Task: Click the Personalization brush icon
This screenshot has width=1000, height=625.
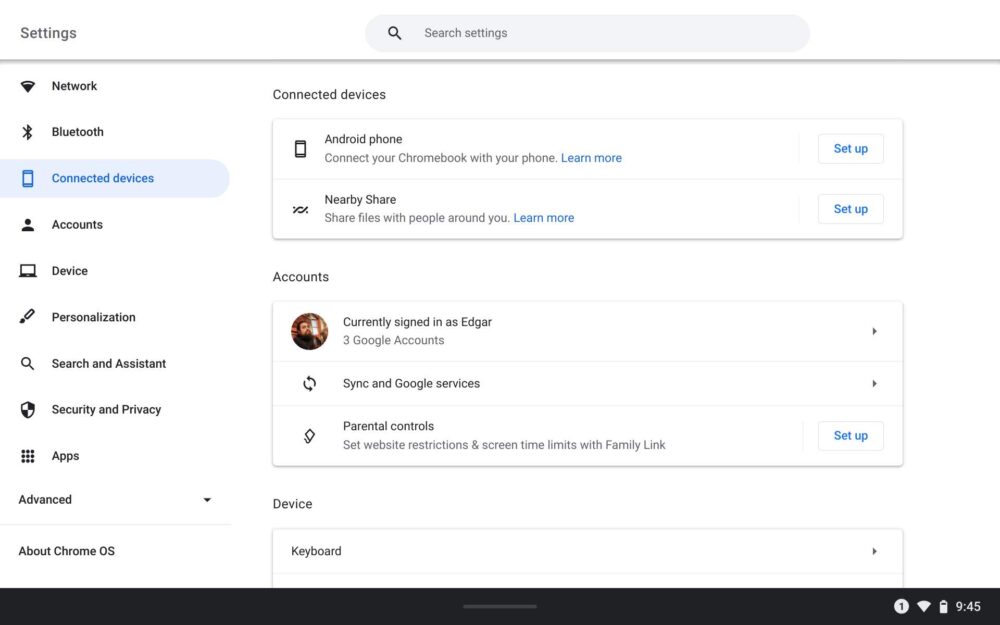Action: (x=28, y=317)
